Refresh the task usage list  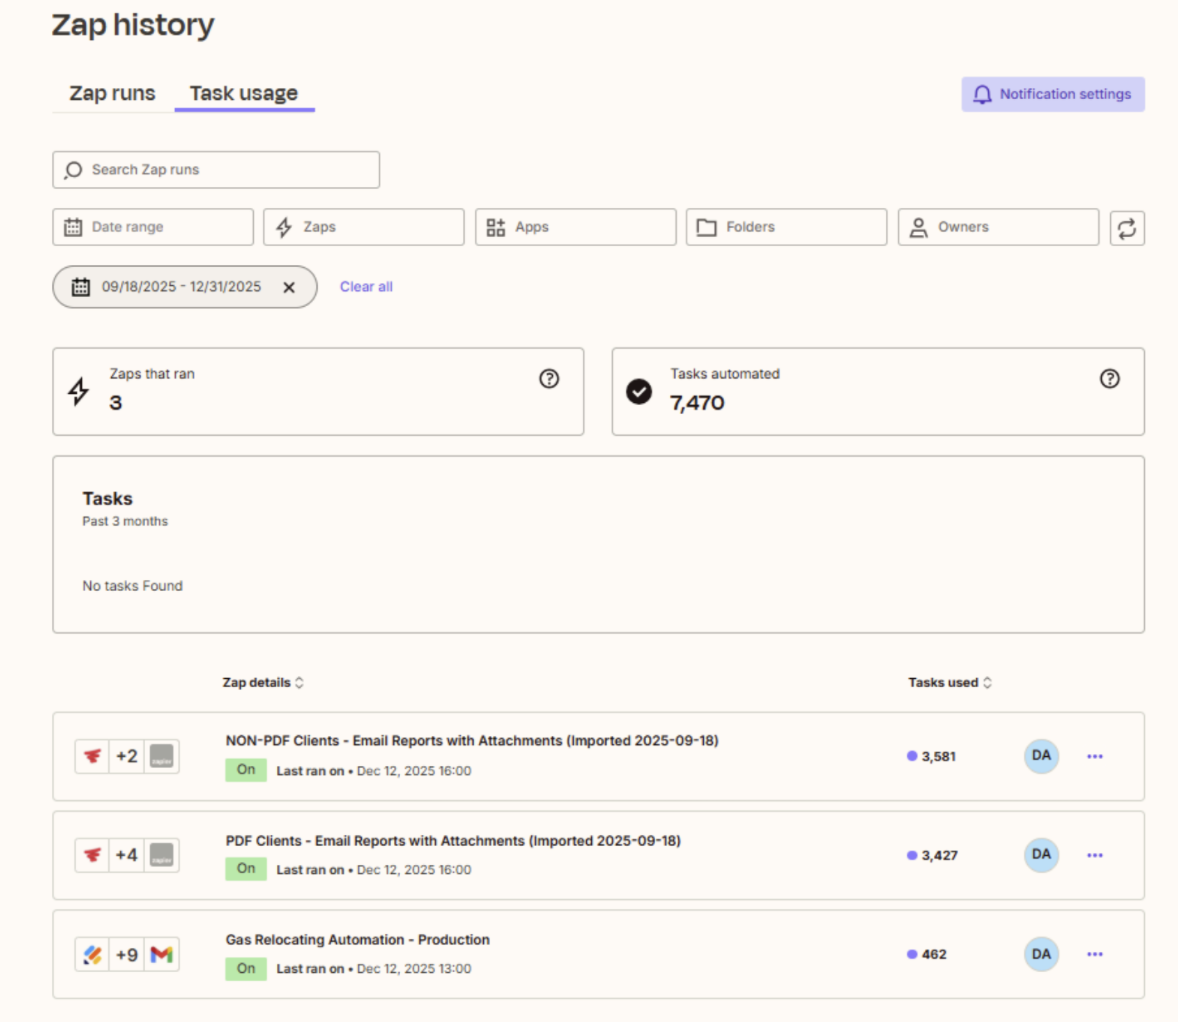(1127, 228)
